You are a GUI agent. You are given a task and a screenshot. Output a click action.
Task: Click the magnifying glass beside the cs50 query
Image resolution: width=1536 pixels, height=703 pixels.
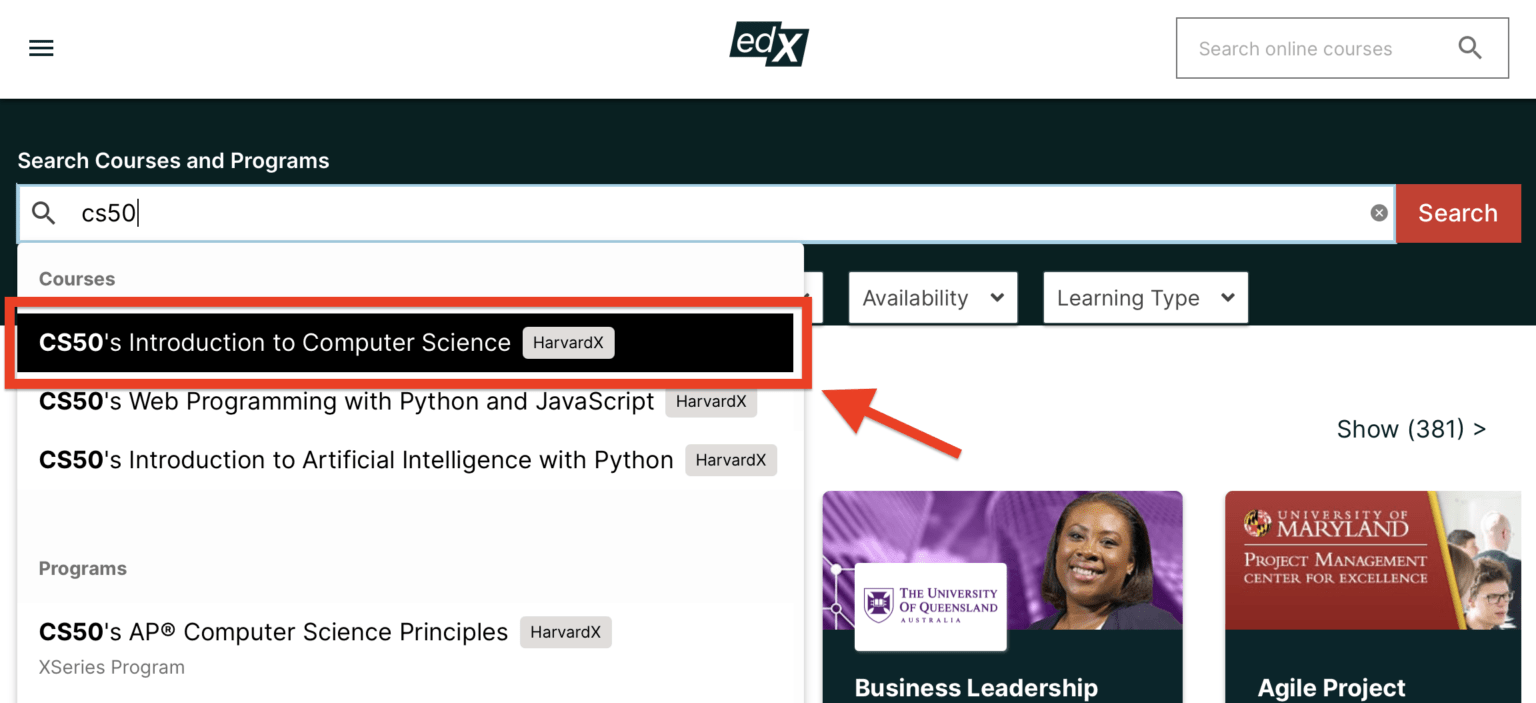pos(44,213)
